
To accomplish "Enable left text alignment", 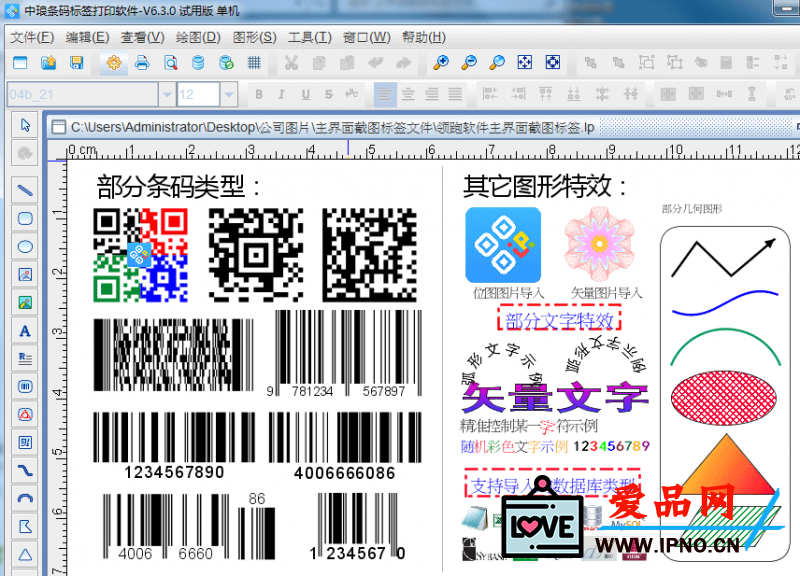I will 385,94.
